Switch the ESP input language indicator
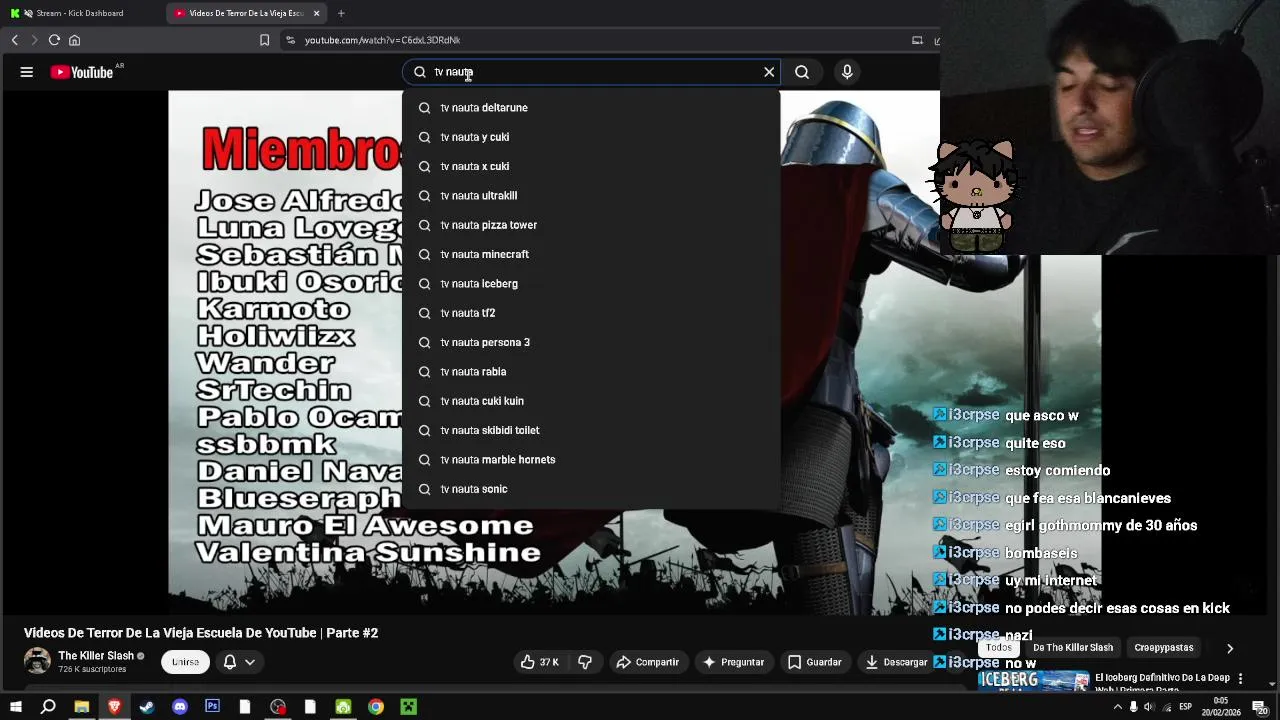The image size is (1280, 720). click(1185, 707)
